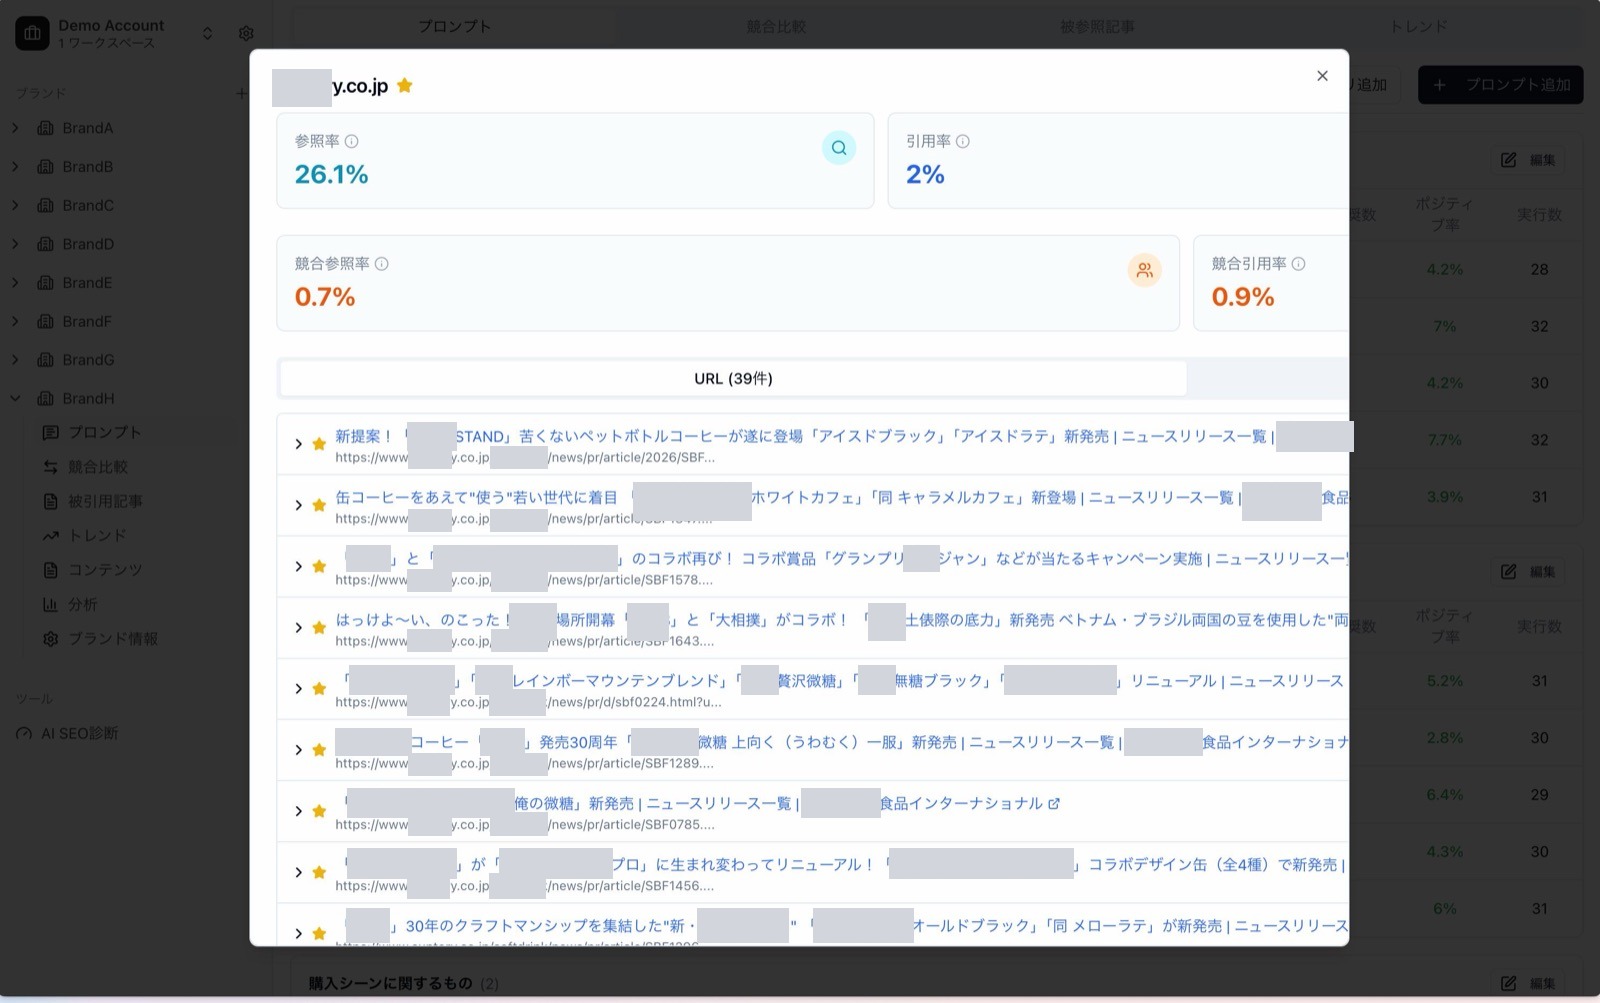Expand the はっけよ〜い、のこった URL row
This screenshot has height=1003, width=1600.
click(x=298, y=627)
